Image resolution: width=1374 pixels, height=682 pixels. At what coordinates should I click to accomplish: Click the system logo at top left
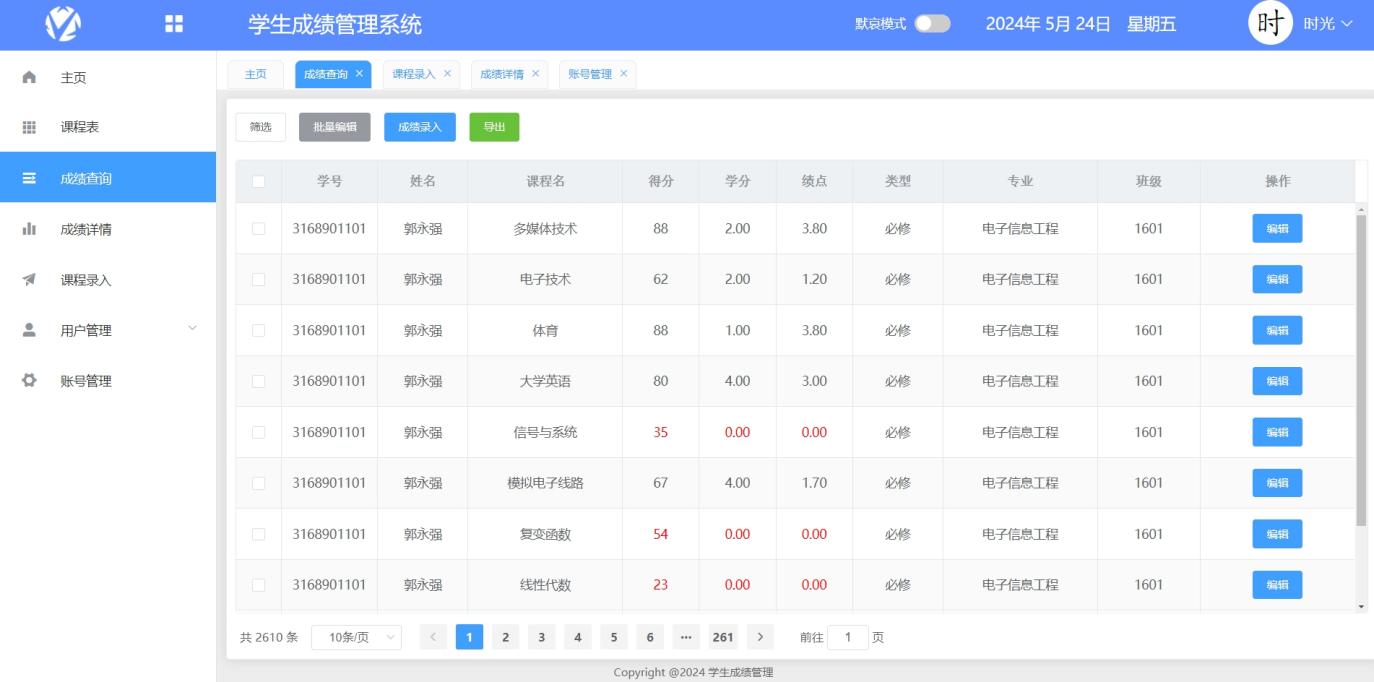pyautogui.click(x=64, y=23)
